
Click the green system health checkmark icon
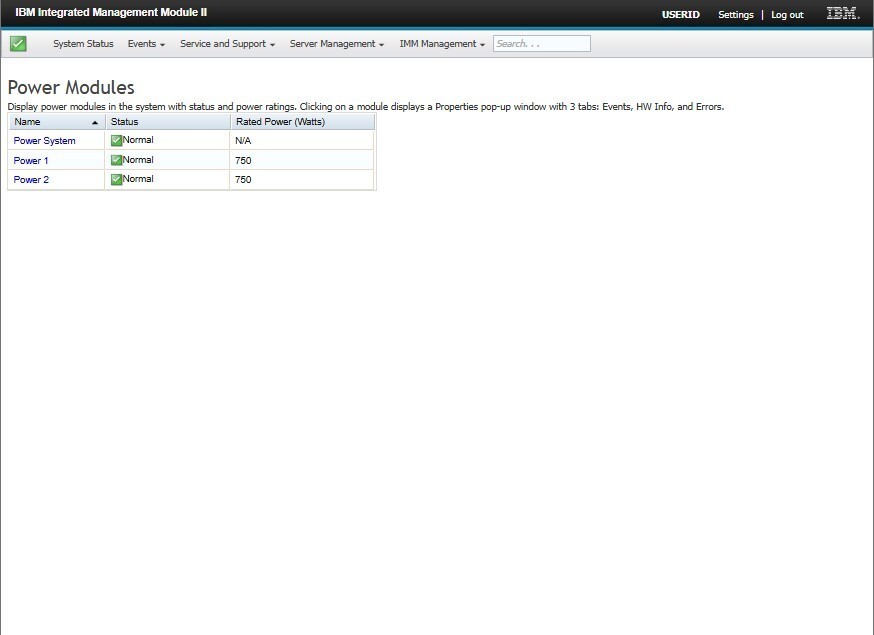tap(18, 43)
